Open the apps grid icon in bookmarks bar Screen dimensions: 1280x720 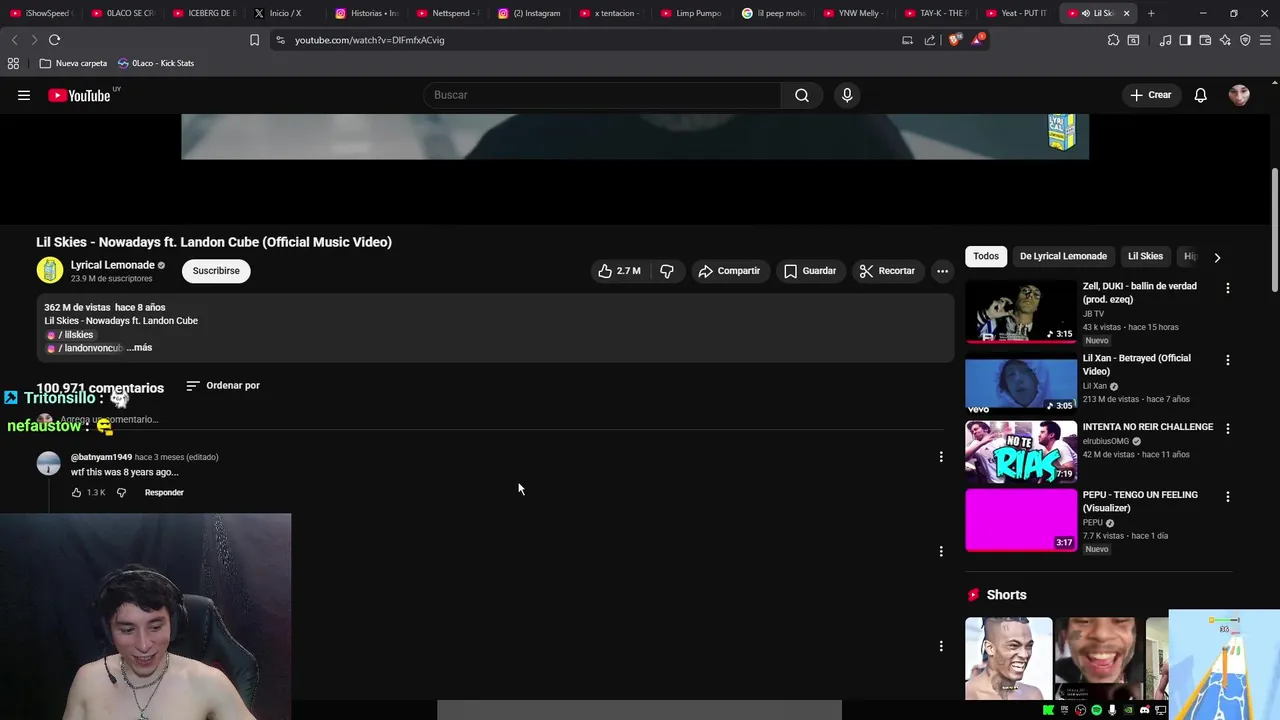click(x=13, y=63)
